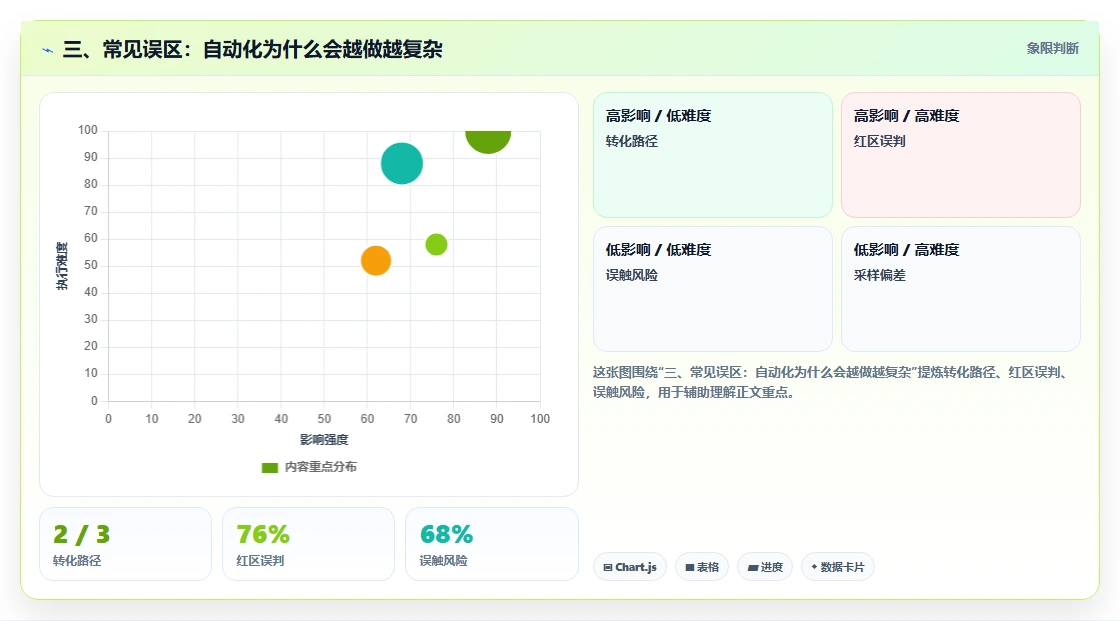Click the 误触风险 text in the quadrant card

pos(631,275)
